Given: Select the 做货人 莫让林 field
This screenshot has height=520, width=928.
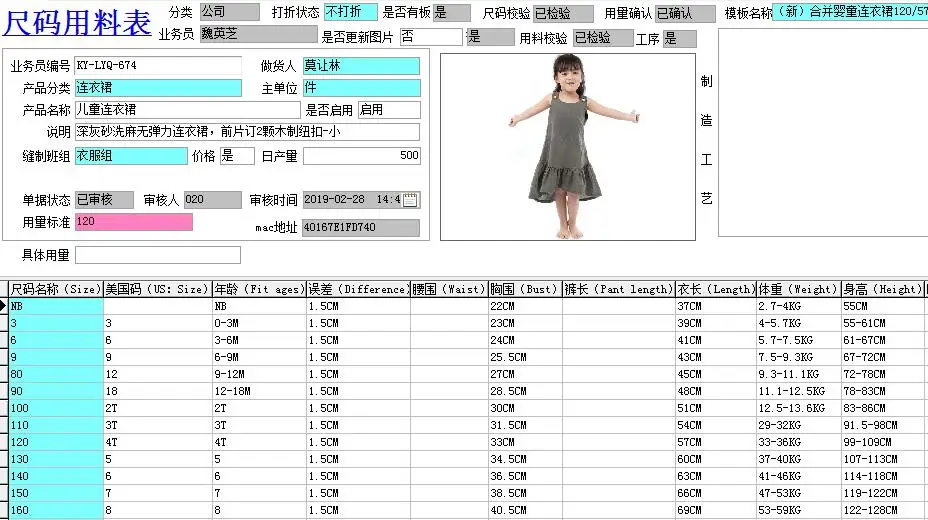Looking at the screenshot, I should 362,66.
